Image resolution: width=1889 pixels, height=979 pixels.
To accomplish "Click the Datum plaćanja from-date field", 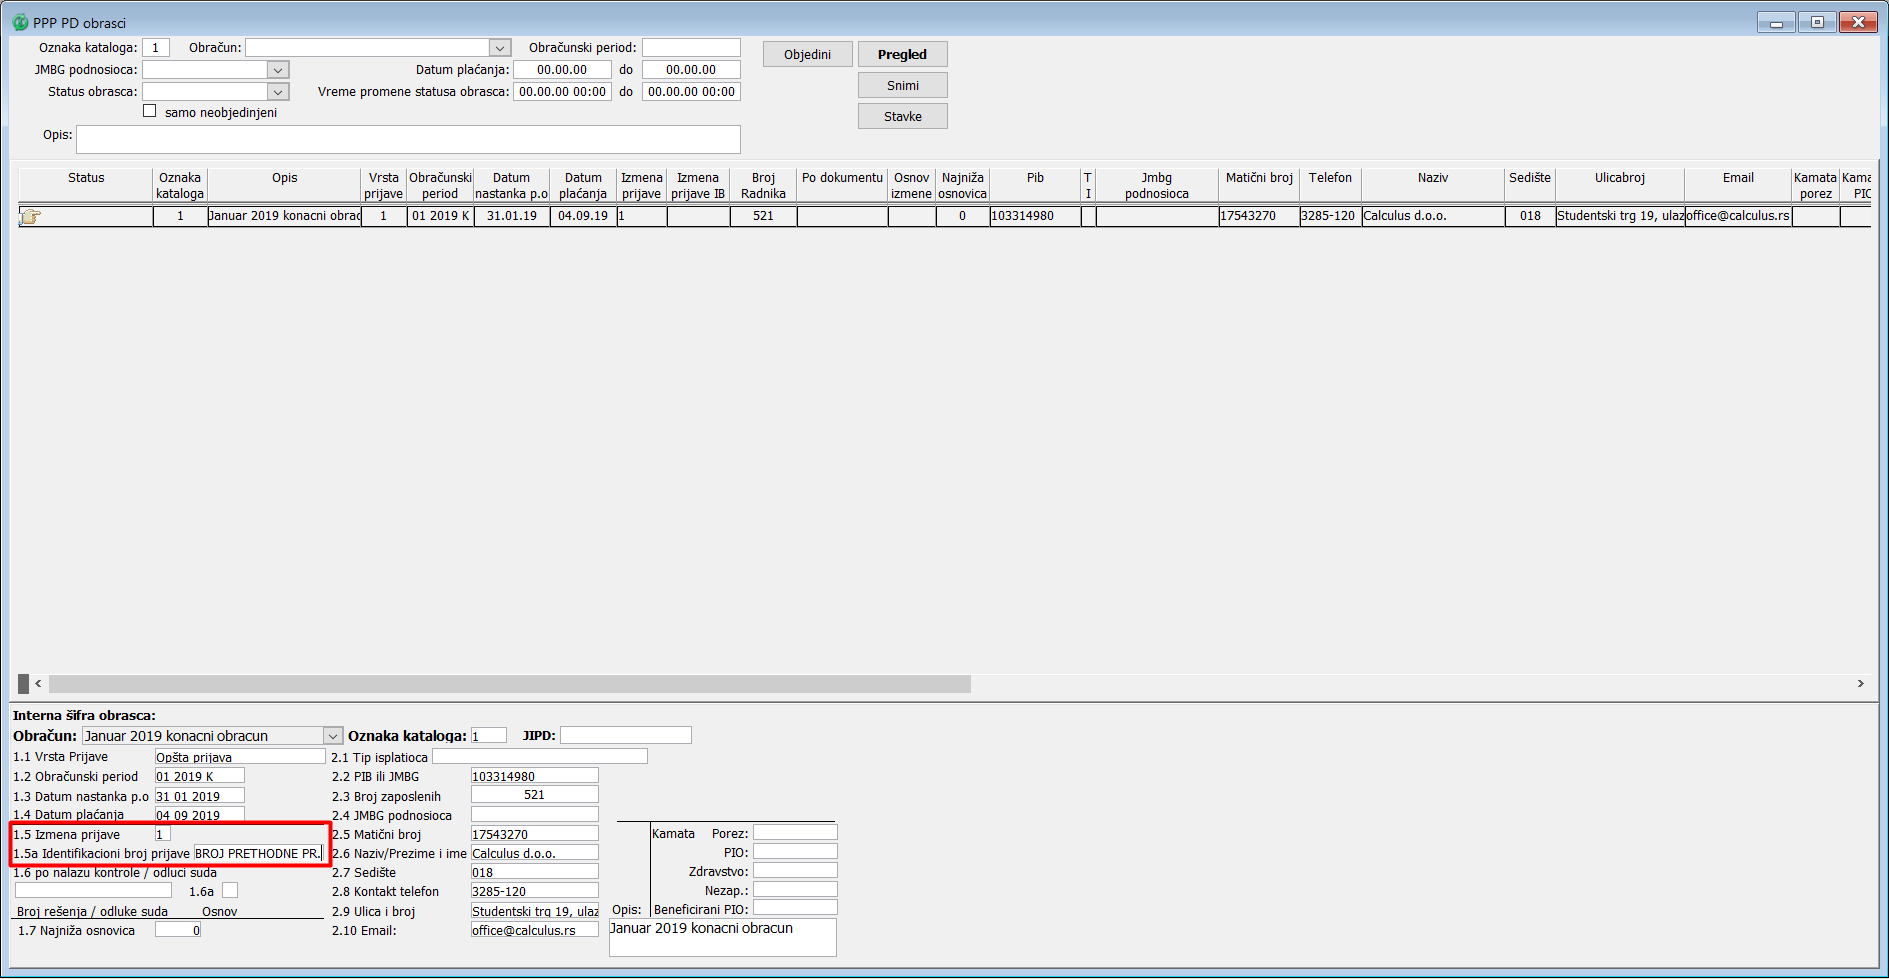I will 562,70.
